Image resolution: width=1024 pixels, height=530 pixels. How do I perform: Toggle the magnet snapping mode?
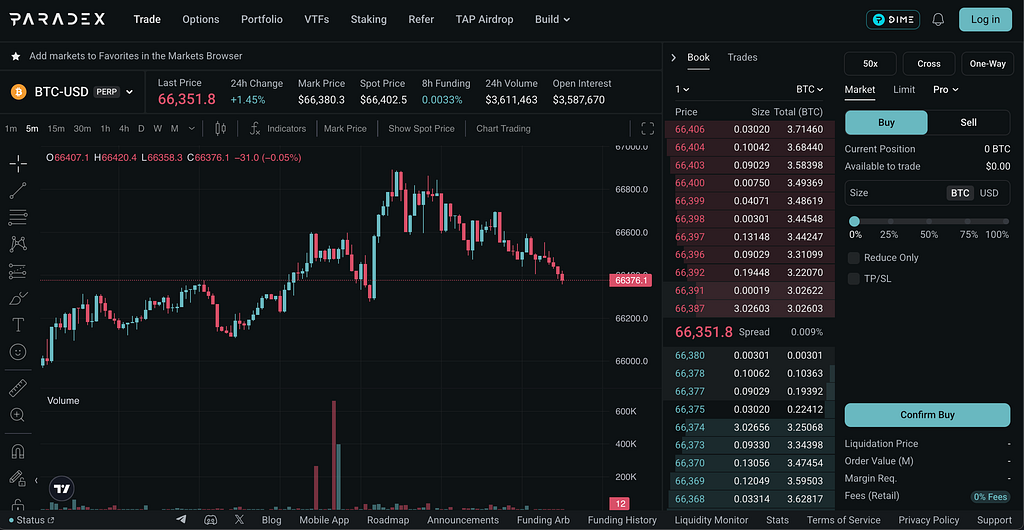pos(18,452)
